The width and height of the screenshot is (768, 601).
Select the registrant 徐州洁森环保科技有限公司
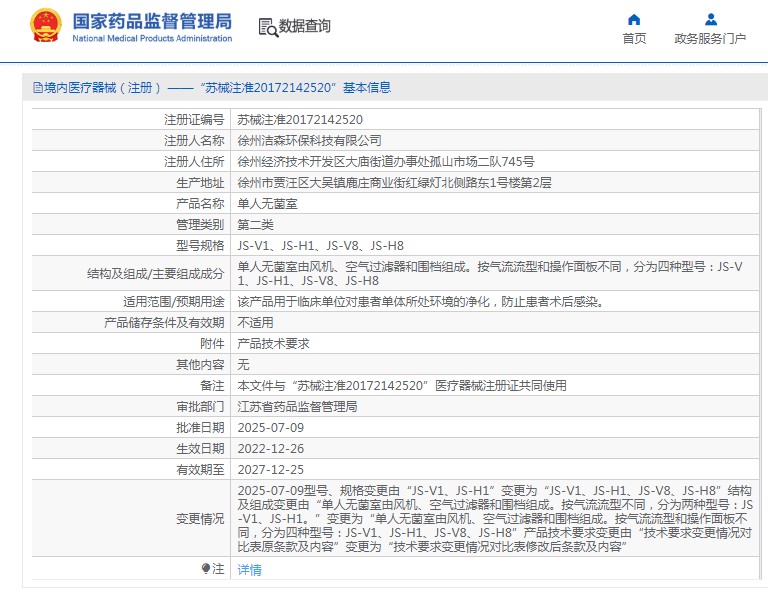[310, 141]
